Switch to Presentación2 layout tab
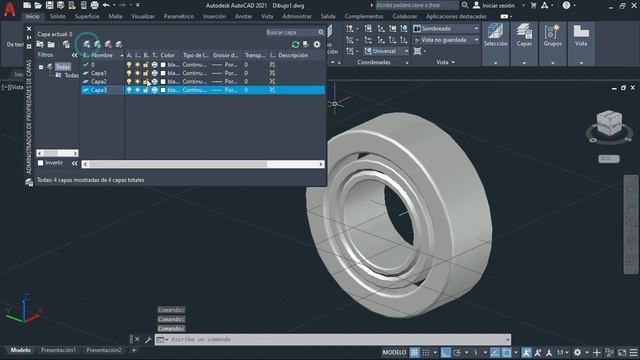Screen dimensions: 640x360 point(104,350)
